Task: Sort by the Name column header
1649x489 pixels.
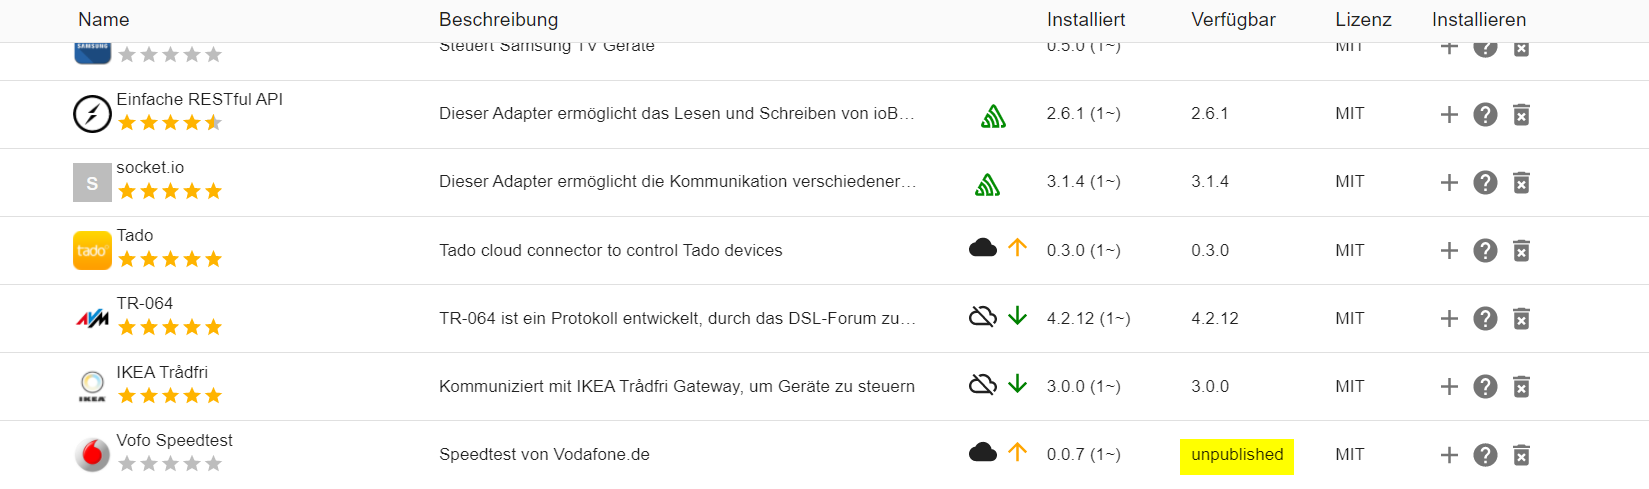Action: coord(103,20)
